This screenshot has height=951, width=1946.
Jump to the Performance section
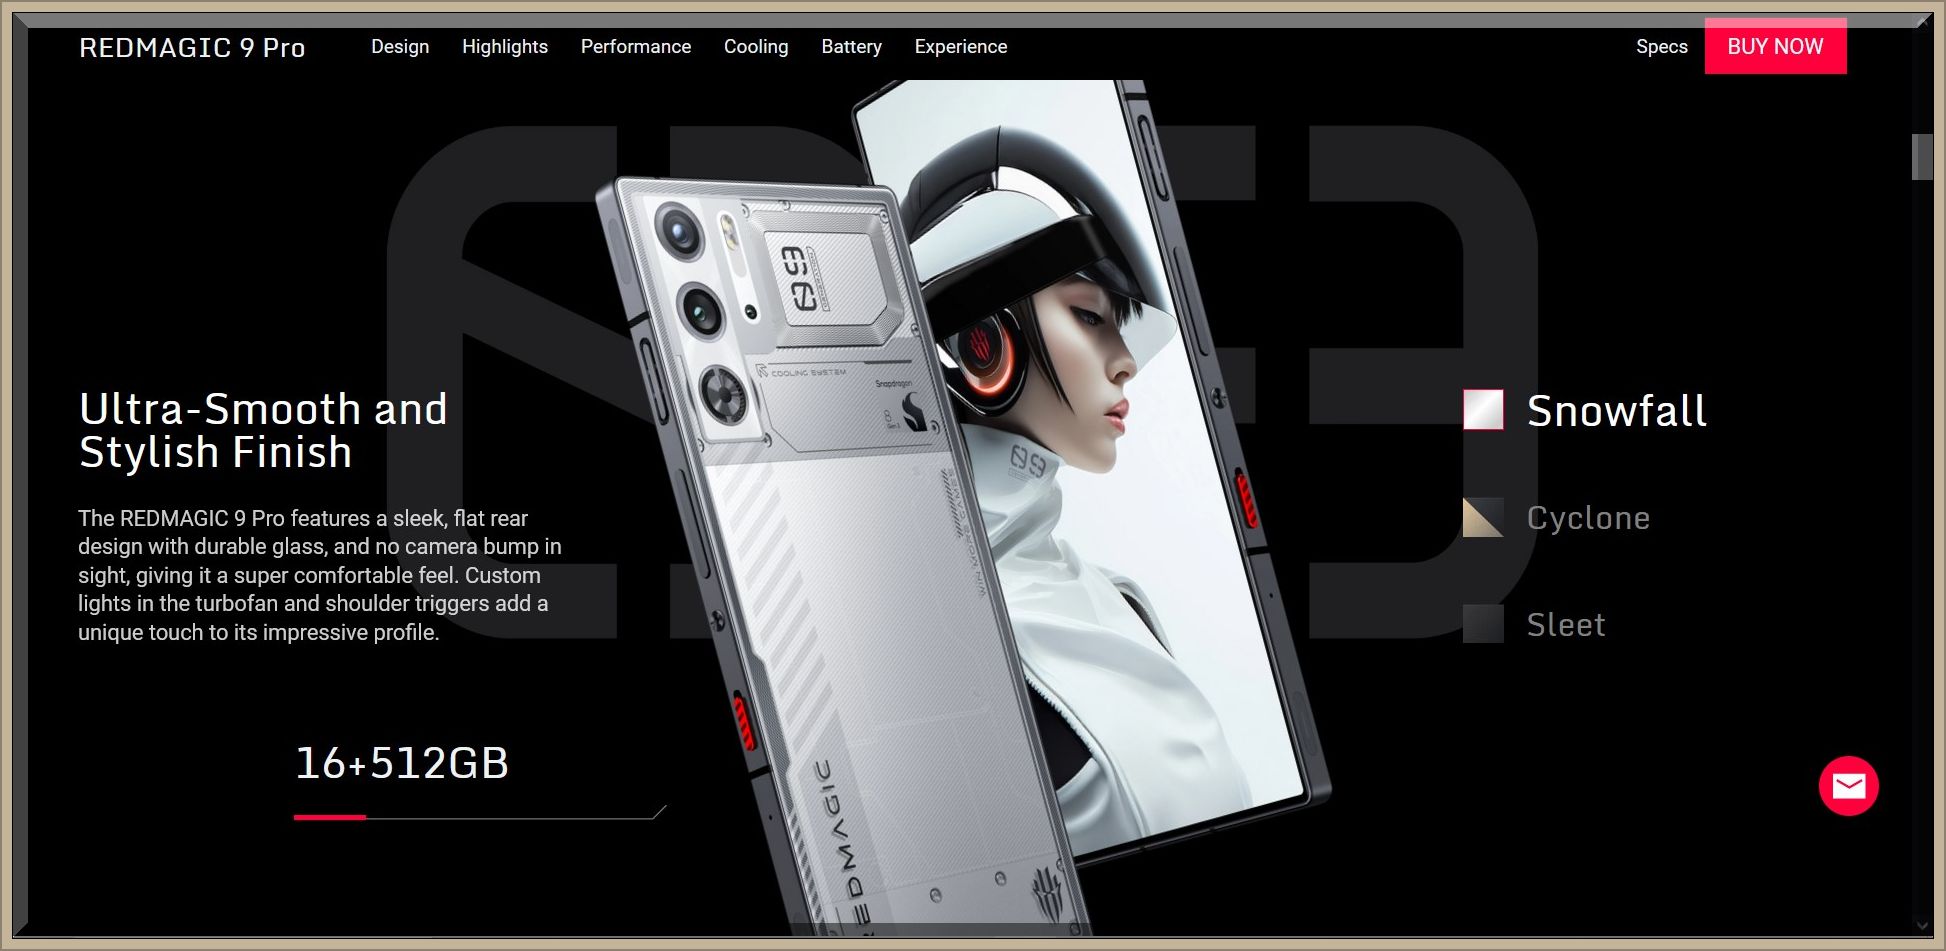636,47
